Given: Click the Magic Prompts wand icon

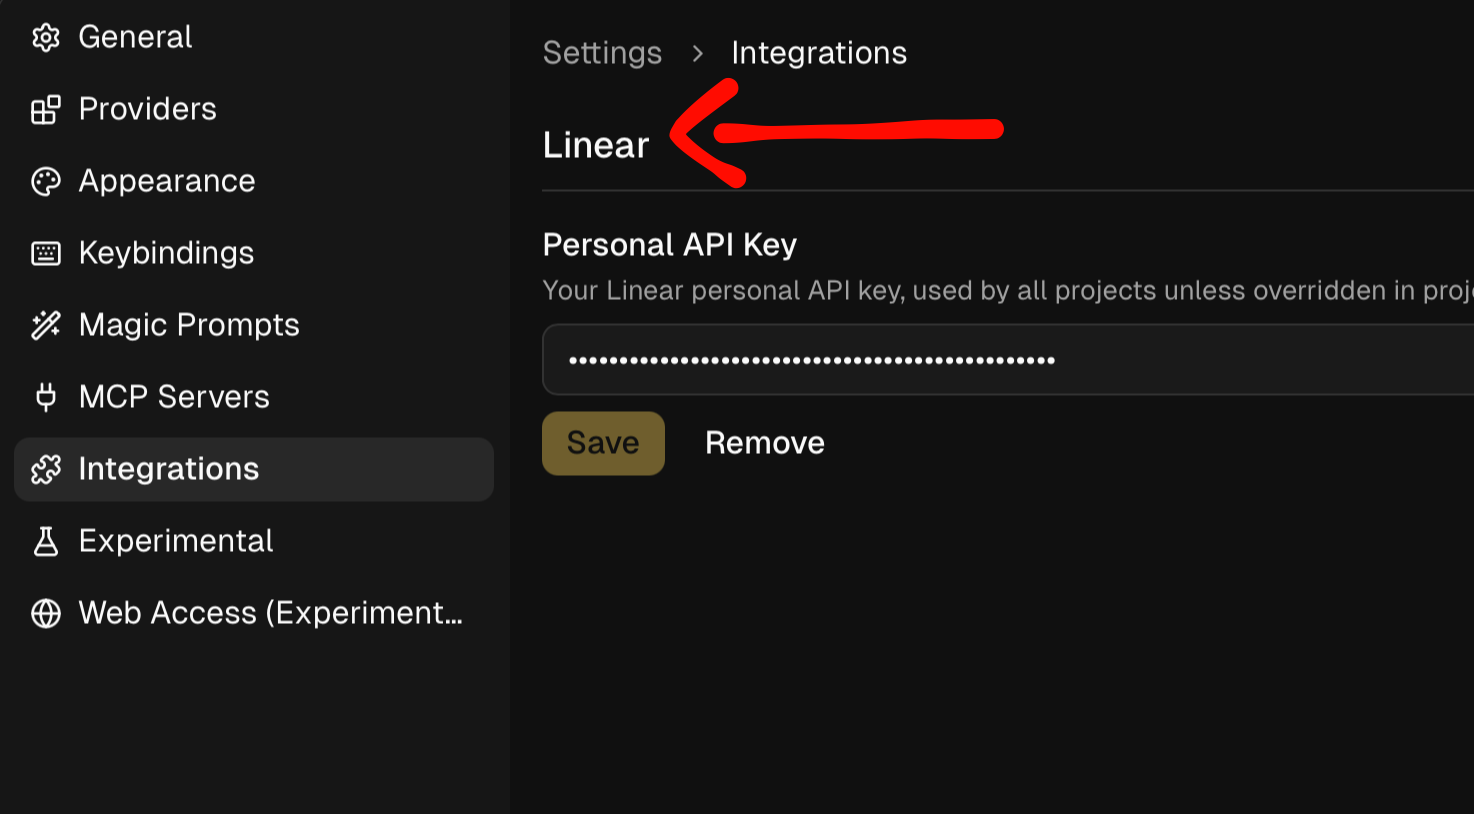Looking at the screenshot, I should (x=46, y=325).
